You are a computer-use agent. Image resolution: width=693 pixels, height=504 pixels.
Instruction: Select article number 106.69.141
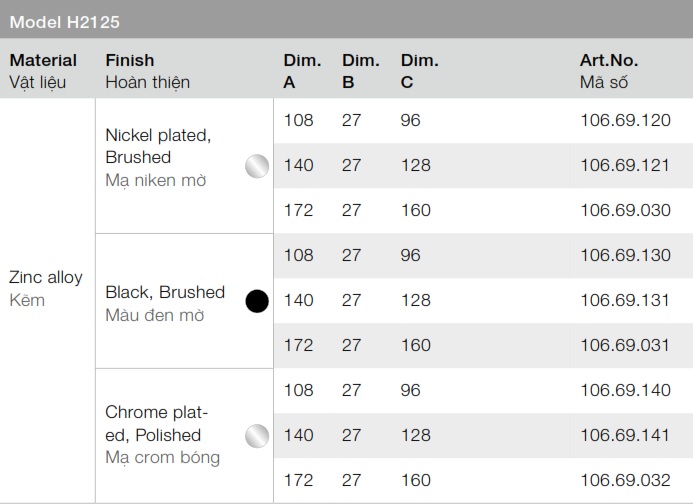coord(625,435)
